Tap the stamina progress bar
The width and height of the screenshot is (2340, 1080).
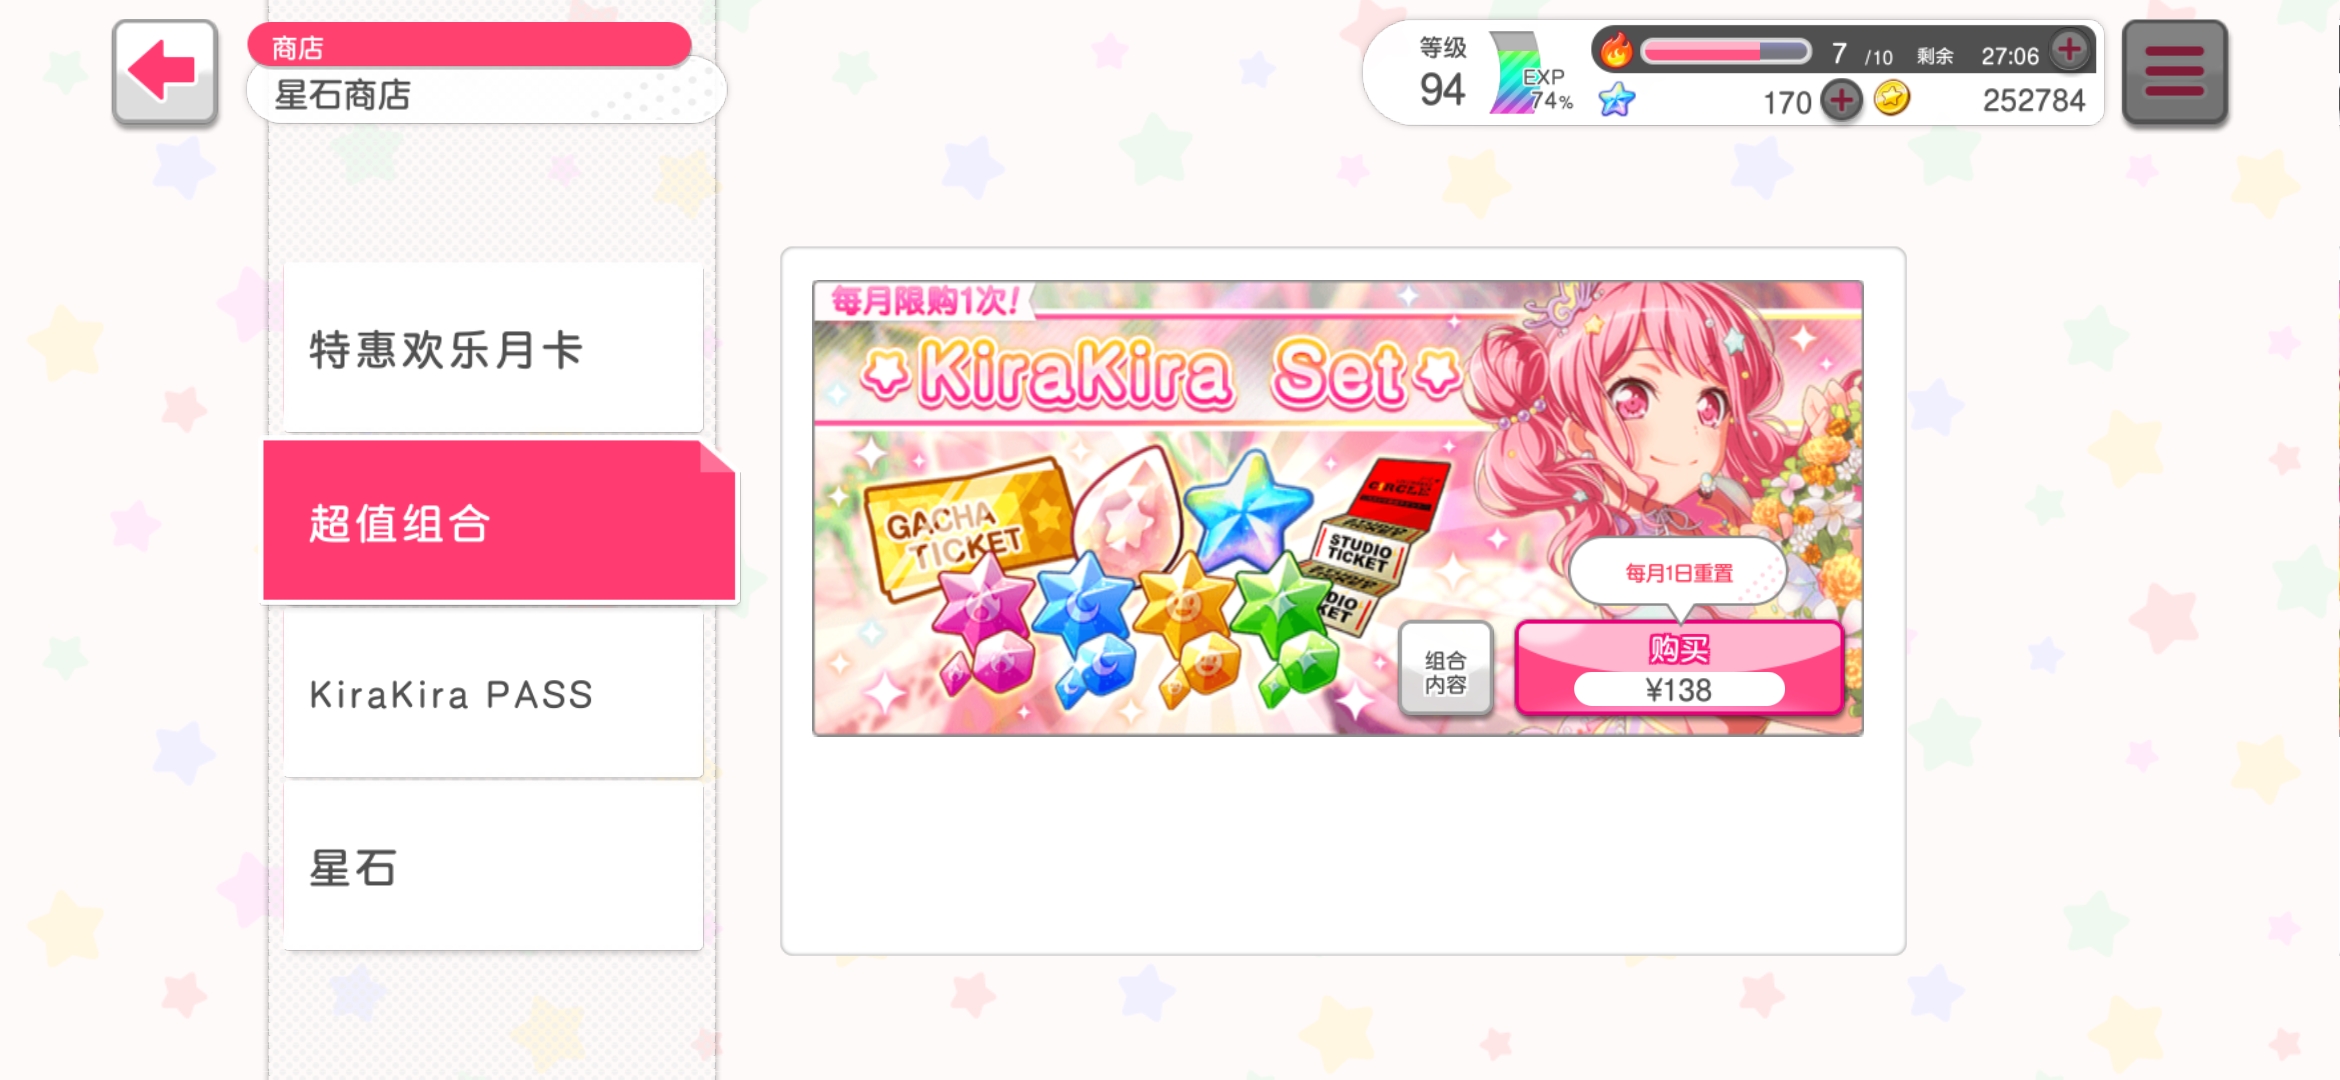point(1726,51)
